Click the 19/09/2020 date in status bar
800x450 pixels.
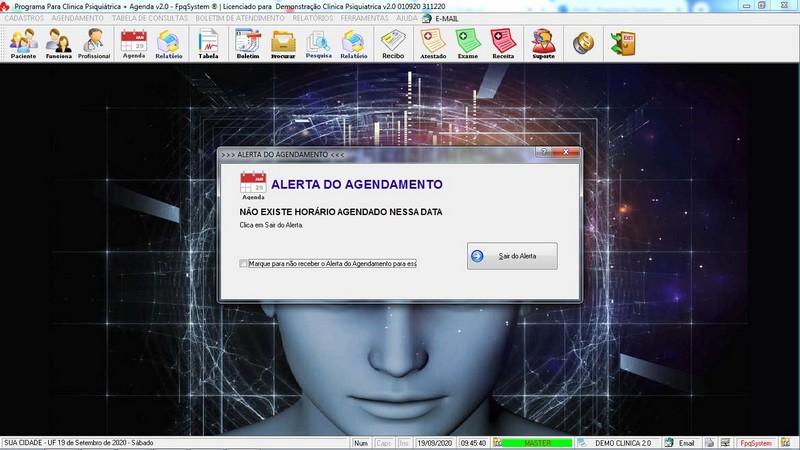tap(434, 443)
